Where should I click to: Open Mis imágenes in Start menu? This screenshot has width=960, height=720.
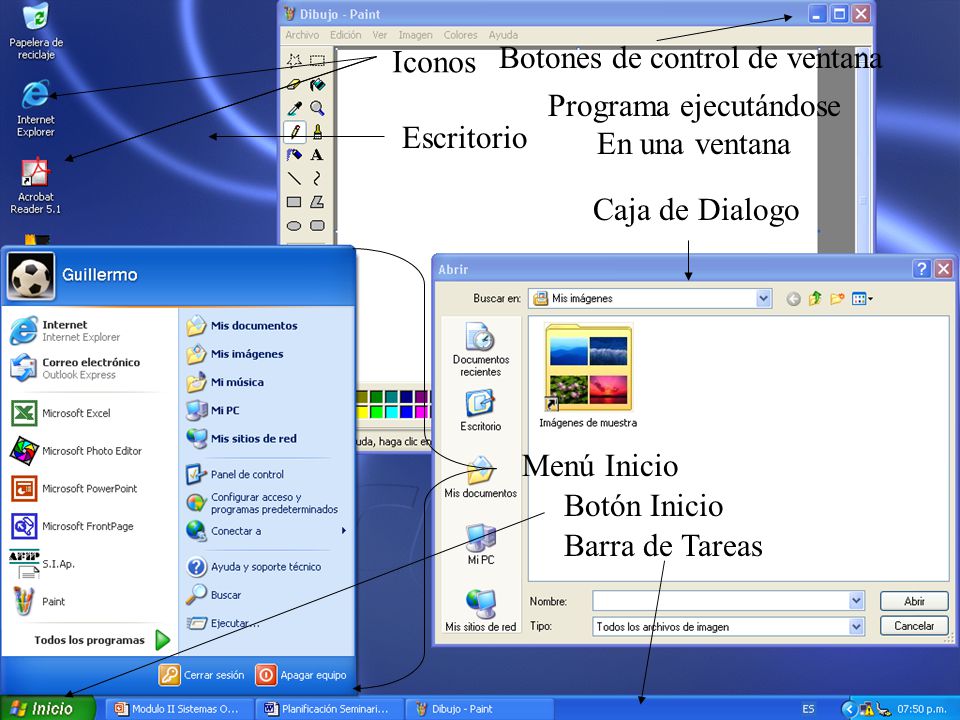(x=235, y=354)
